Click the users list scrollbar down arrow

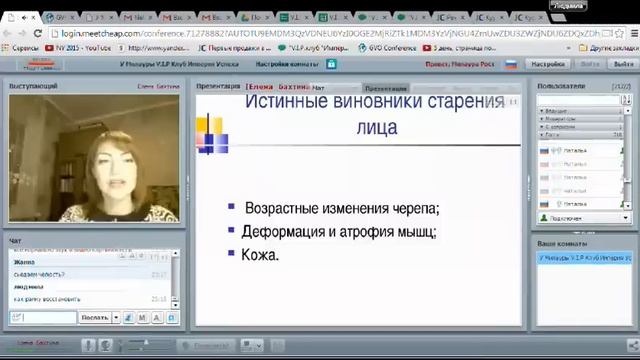point(628,206)
